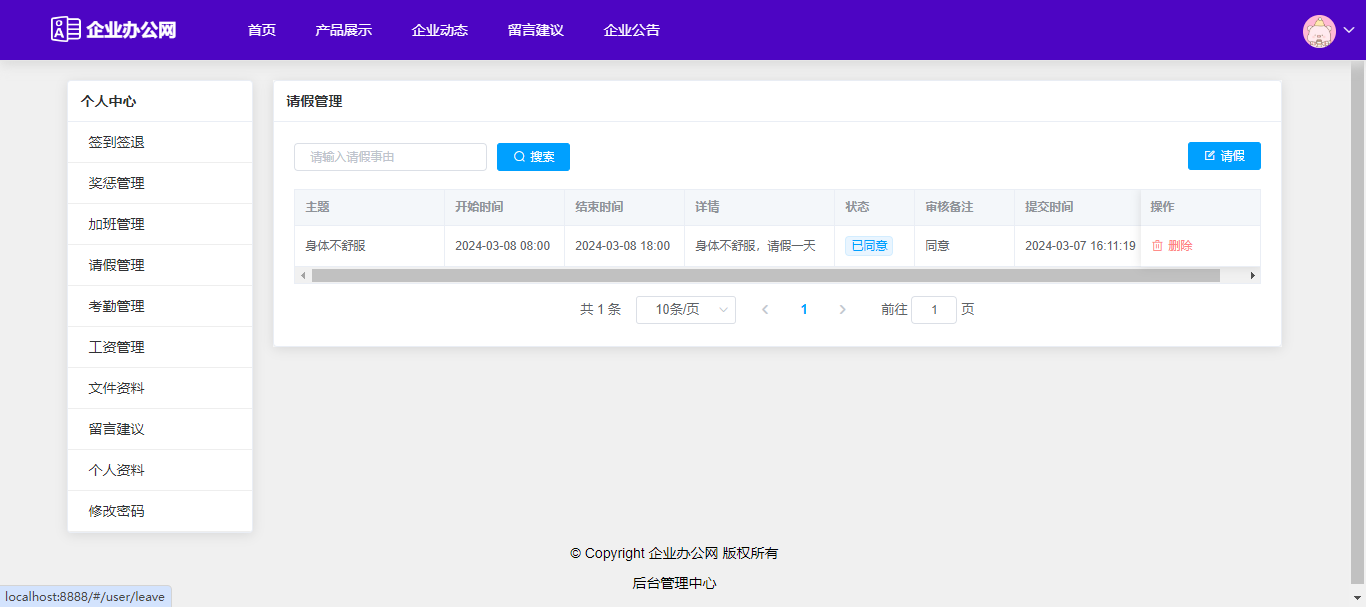Screen dimensions: 1366x607
Task: Select page number 1
Action: click(804, 310)
